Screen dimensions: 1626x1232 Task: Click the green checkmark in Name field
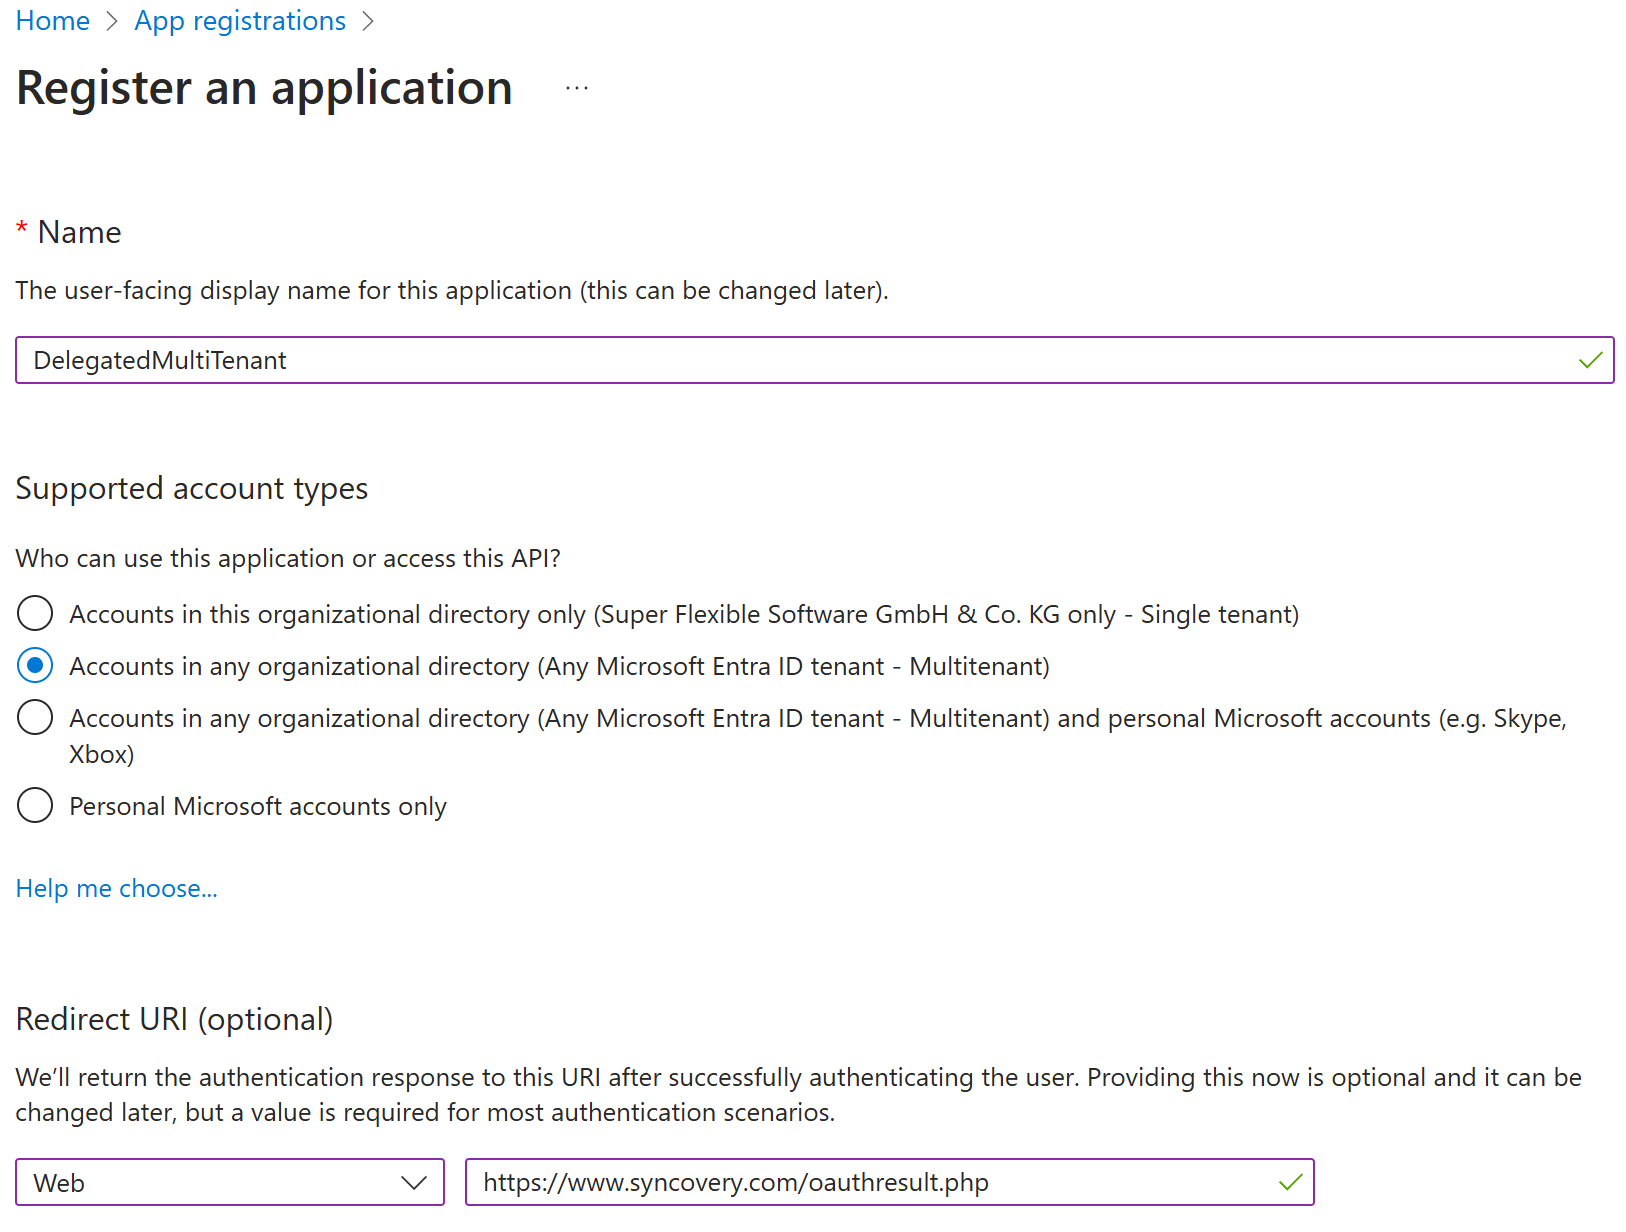coord(1588,360)
